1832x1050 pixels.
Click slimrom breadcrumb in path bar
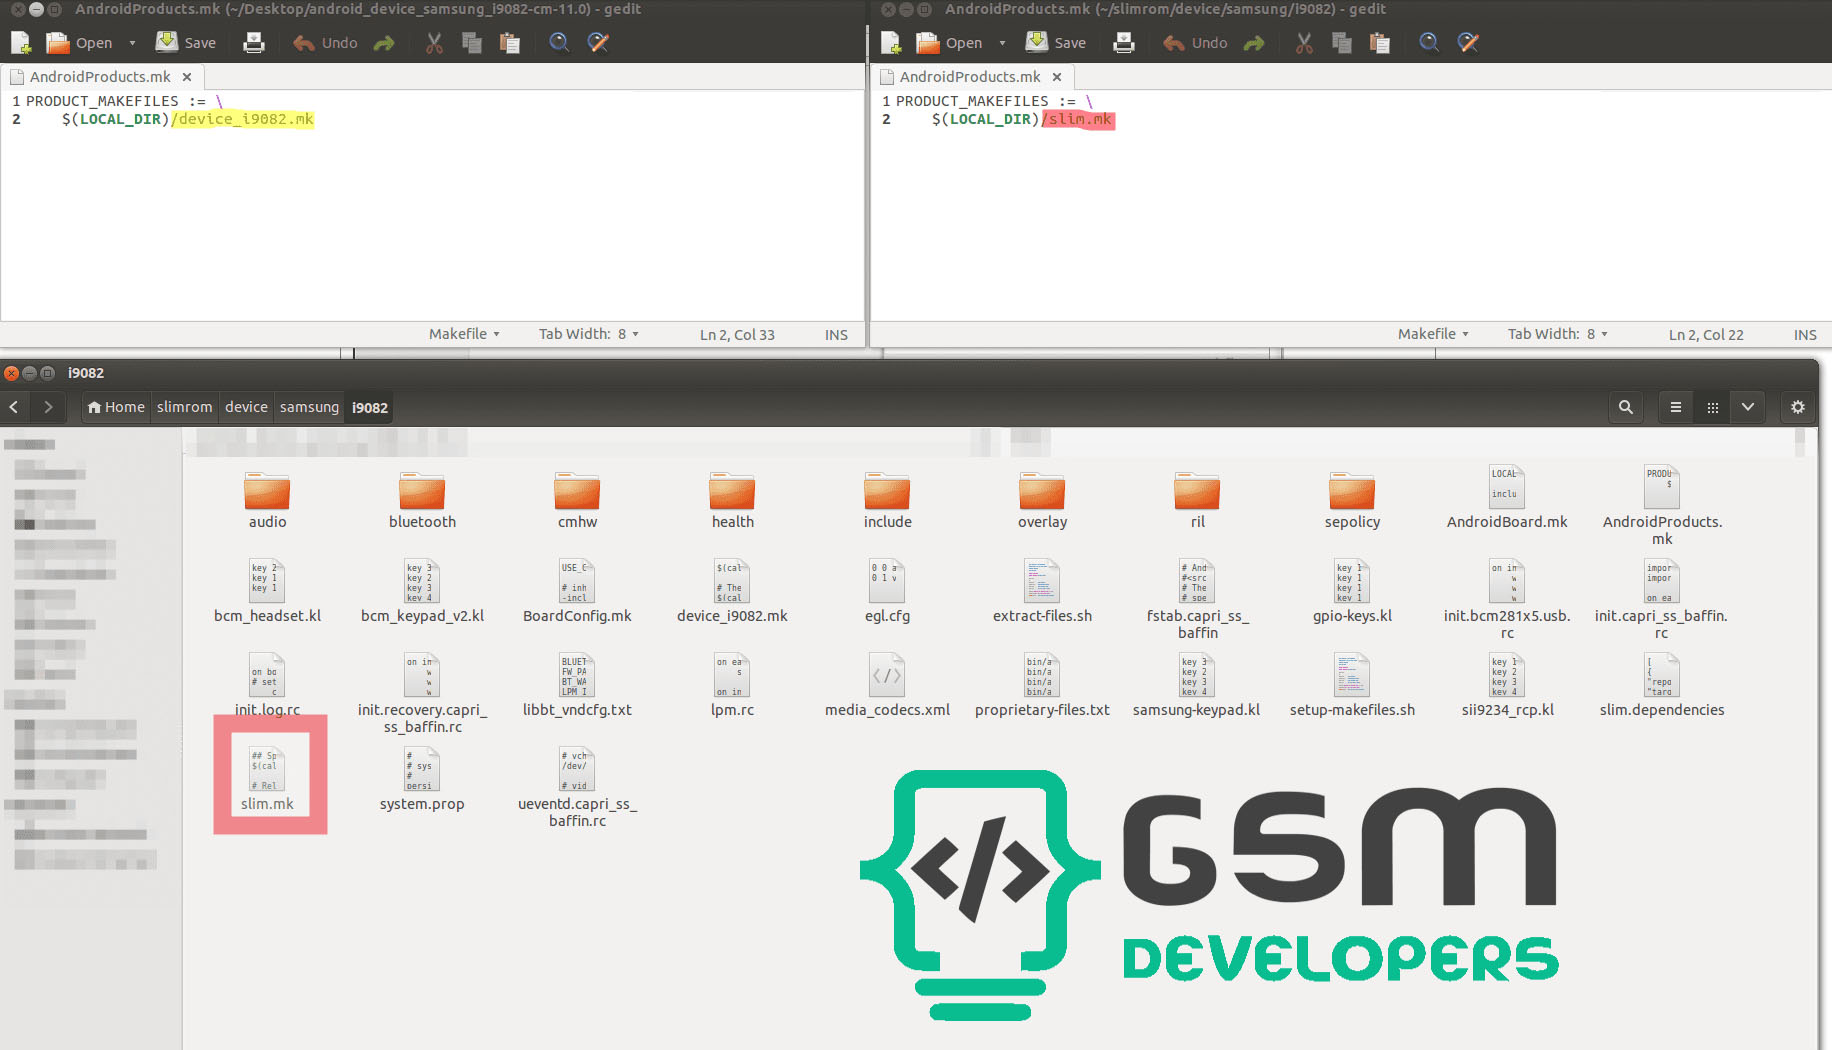tap(184, 407)
